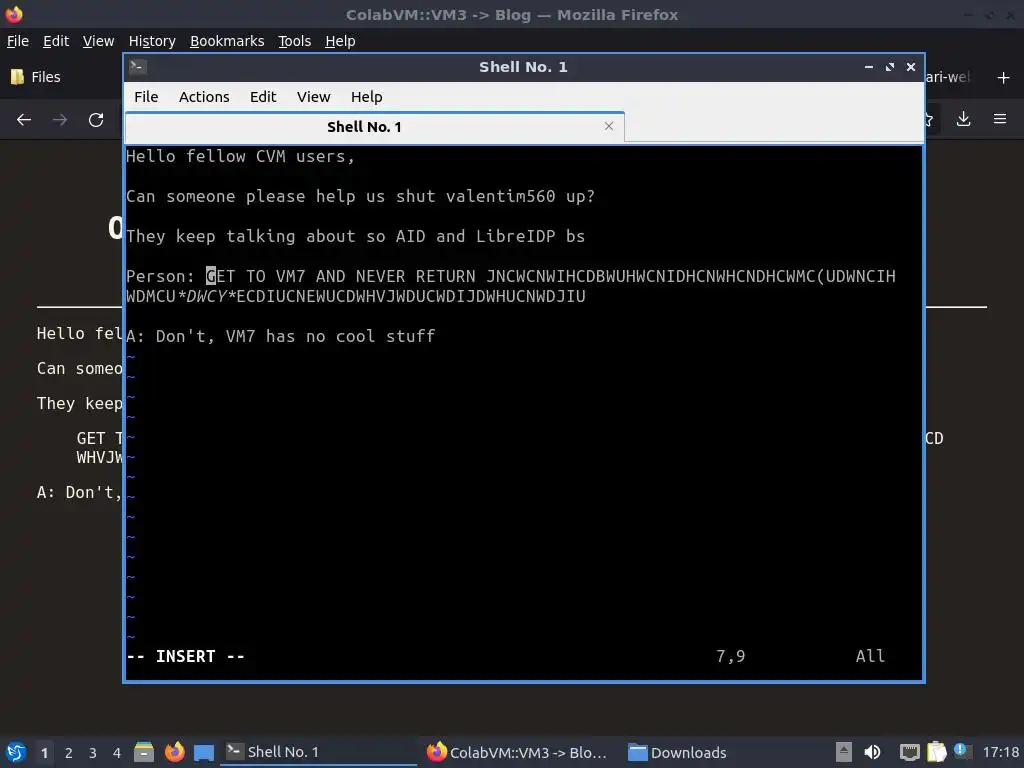Open the File menu in Shell No. 1 terminal

click(146, 97)
